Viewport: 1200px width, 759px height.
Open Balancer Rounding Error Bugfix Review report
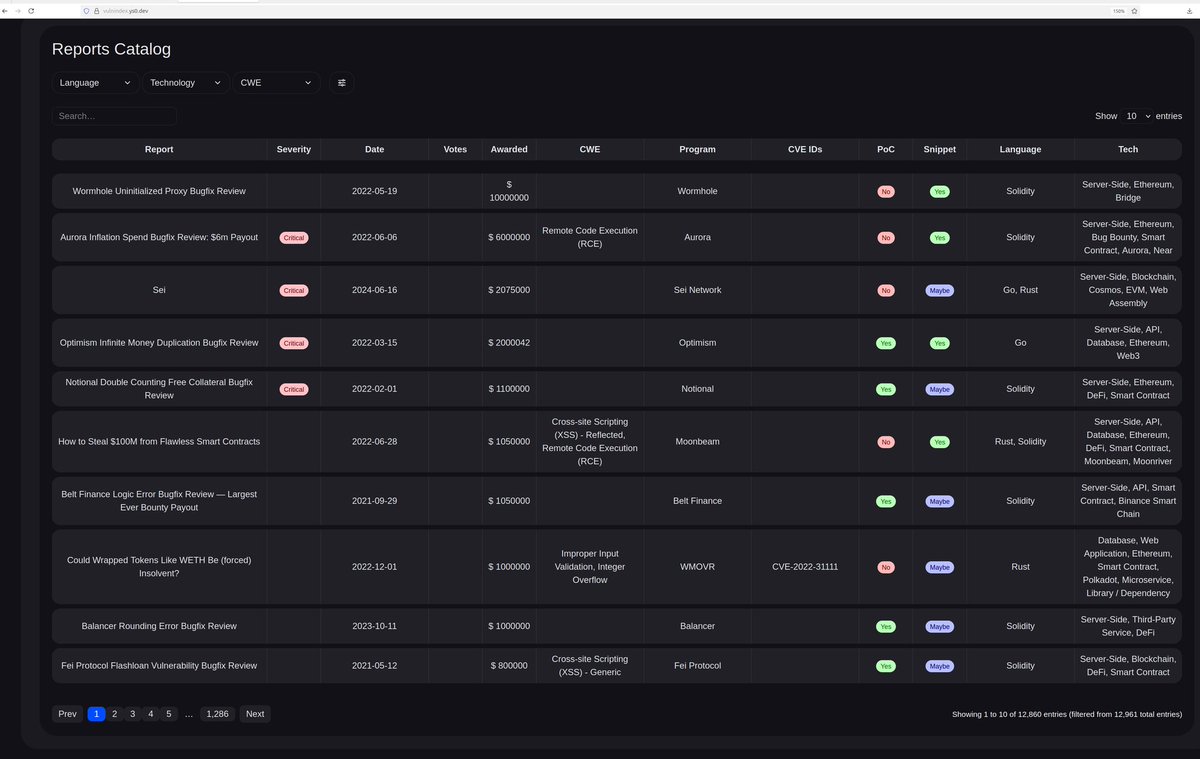pyautogui.click(x=159, y=626)
